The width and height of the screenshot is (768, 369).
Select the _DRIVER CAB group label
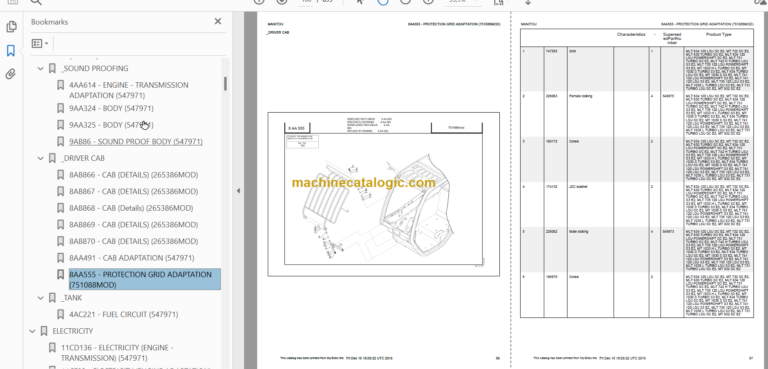[83, 158]
